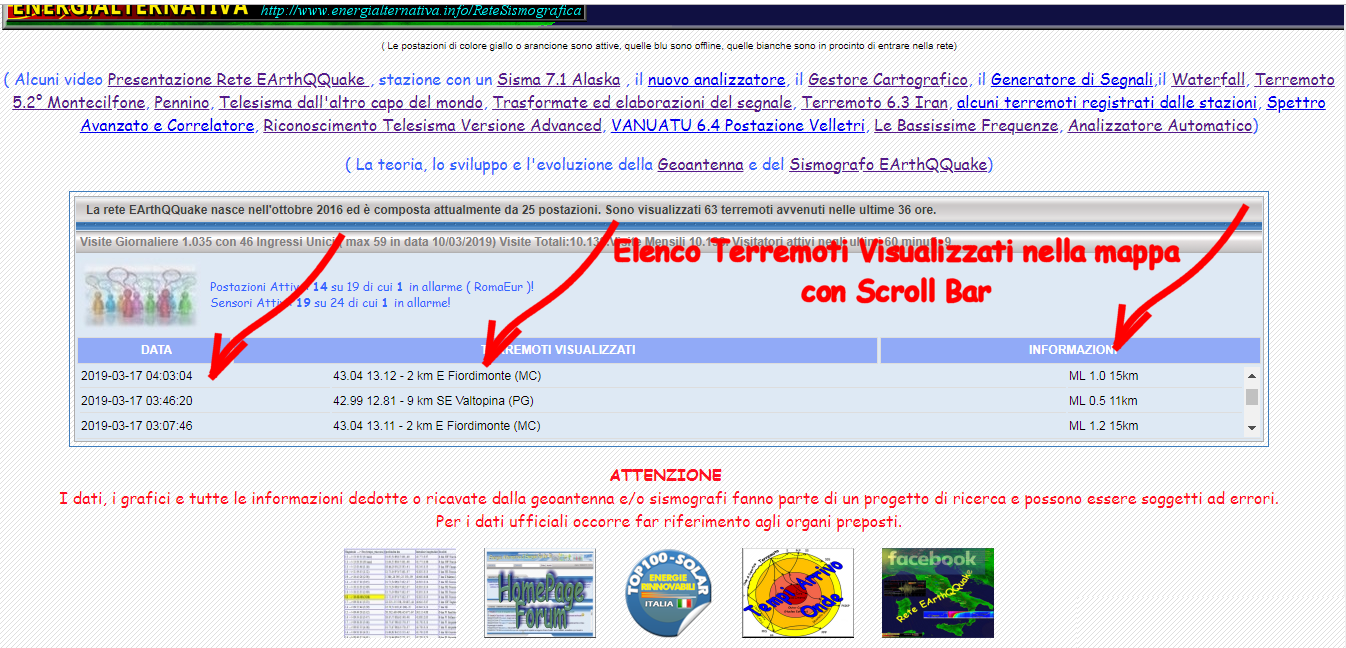Open the Tempi Arrivo Onde diagram

798,593
